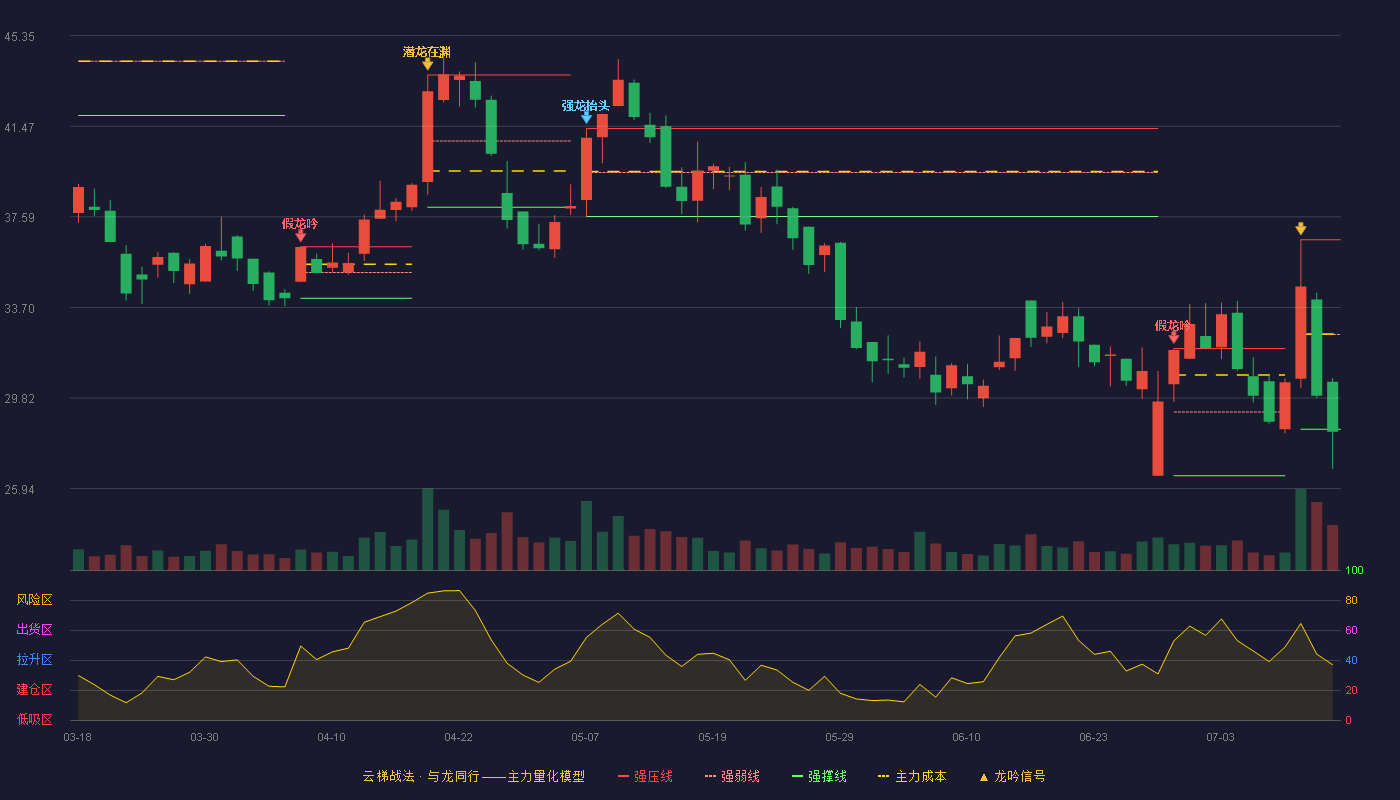
Task: Click the orange 80 indicator scale value
Action: tap(1350, 600)
